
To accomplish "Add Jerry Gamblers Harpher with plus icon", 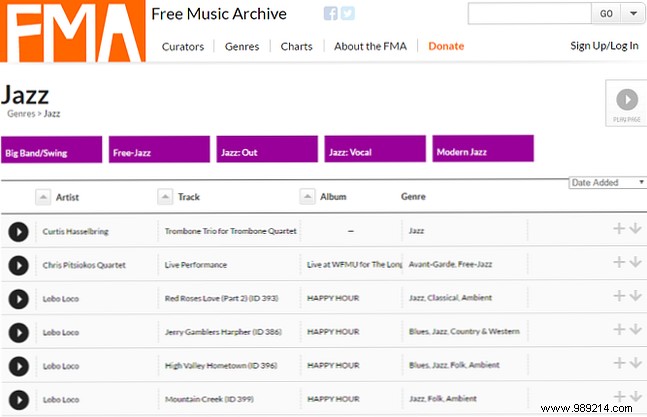I will [619, 329].
